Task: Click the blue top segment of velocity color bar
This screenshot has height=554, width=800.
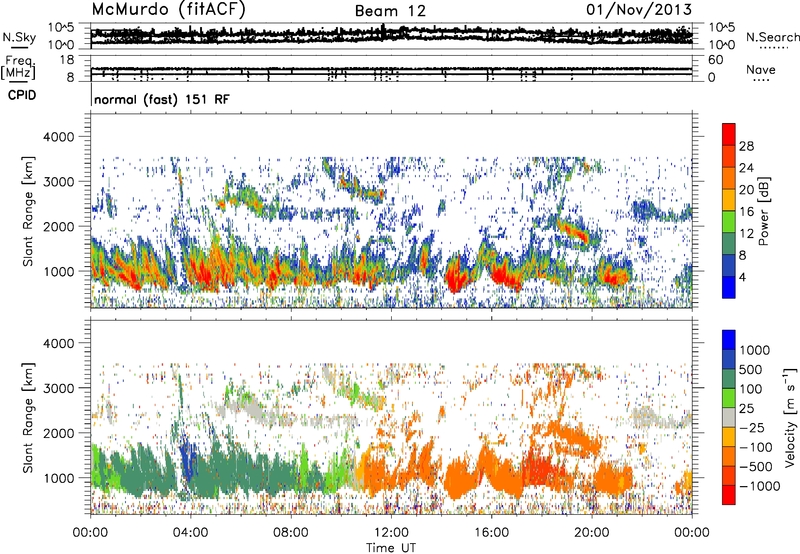Action: click(729, 340)
